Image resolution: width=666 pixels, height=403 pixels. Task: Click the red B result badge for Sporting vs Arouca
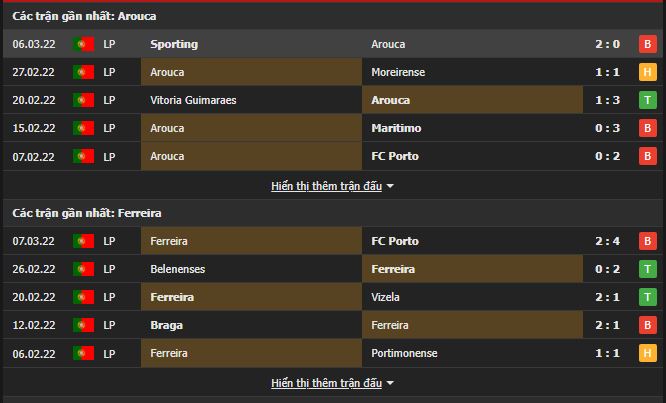click(x=647, y=44)
